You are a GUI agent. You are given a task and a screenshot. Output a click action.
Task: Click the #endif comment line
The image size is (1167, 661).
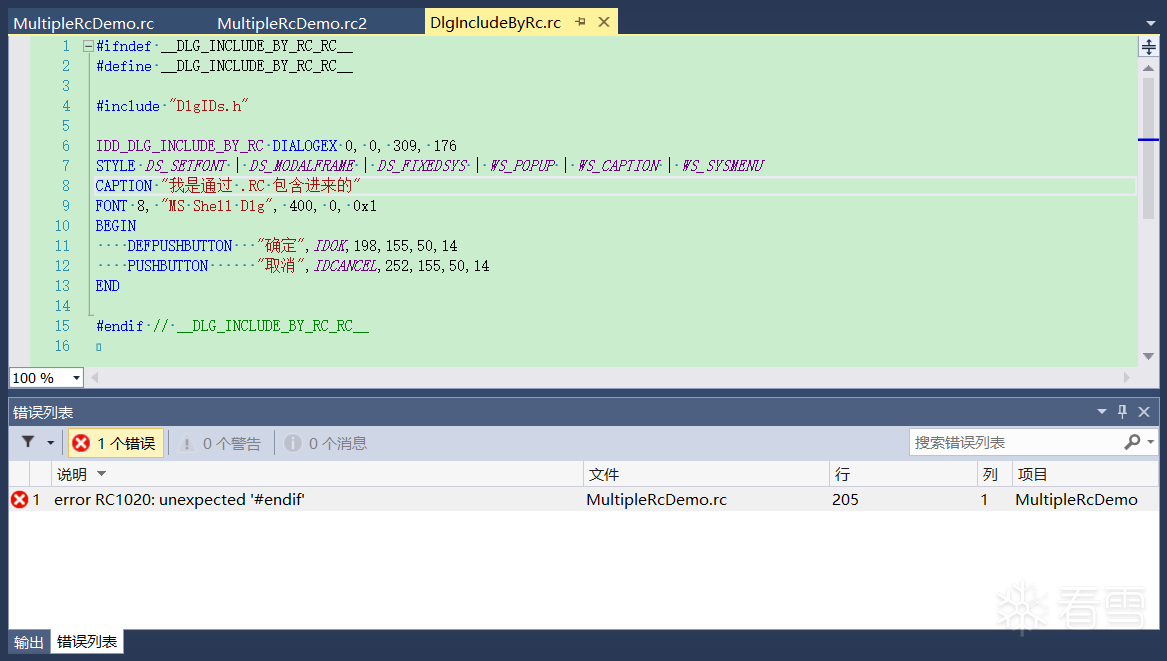coord(232,326)
